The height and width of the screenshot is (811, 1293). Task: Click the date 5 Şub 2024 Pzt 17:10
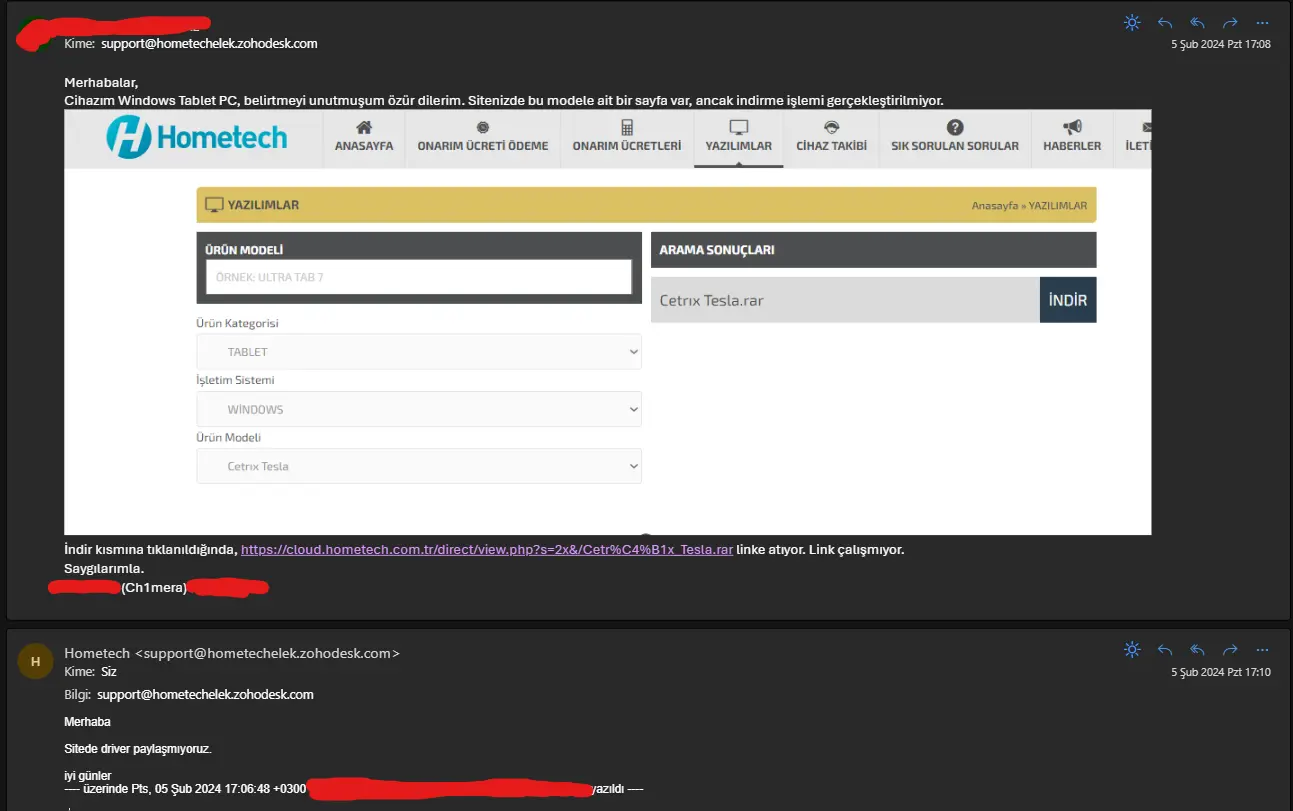coord(1221,672)
